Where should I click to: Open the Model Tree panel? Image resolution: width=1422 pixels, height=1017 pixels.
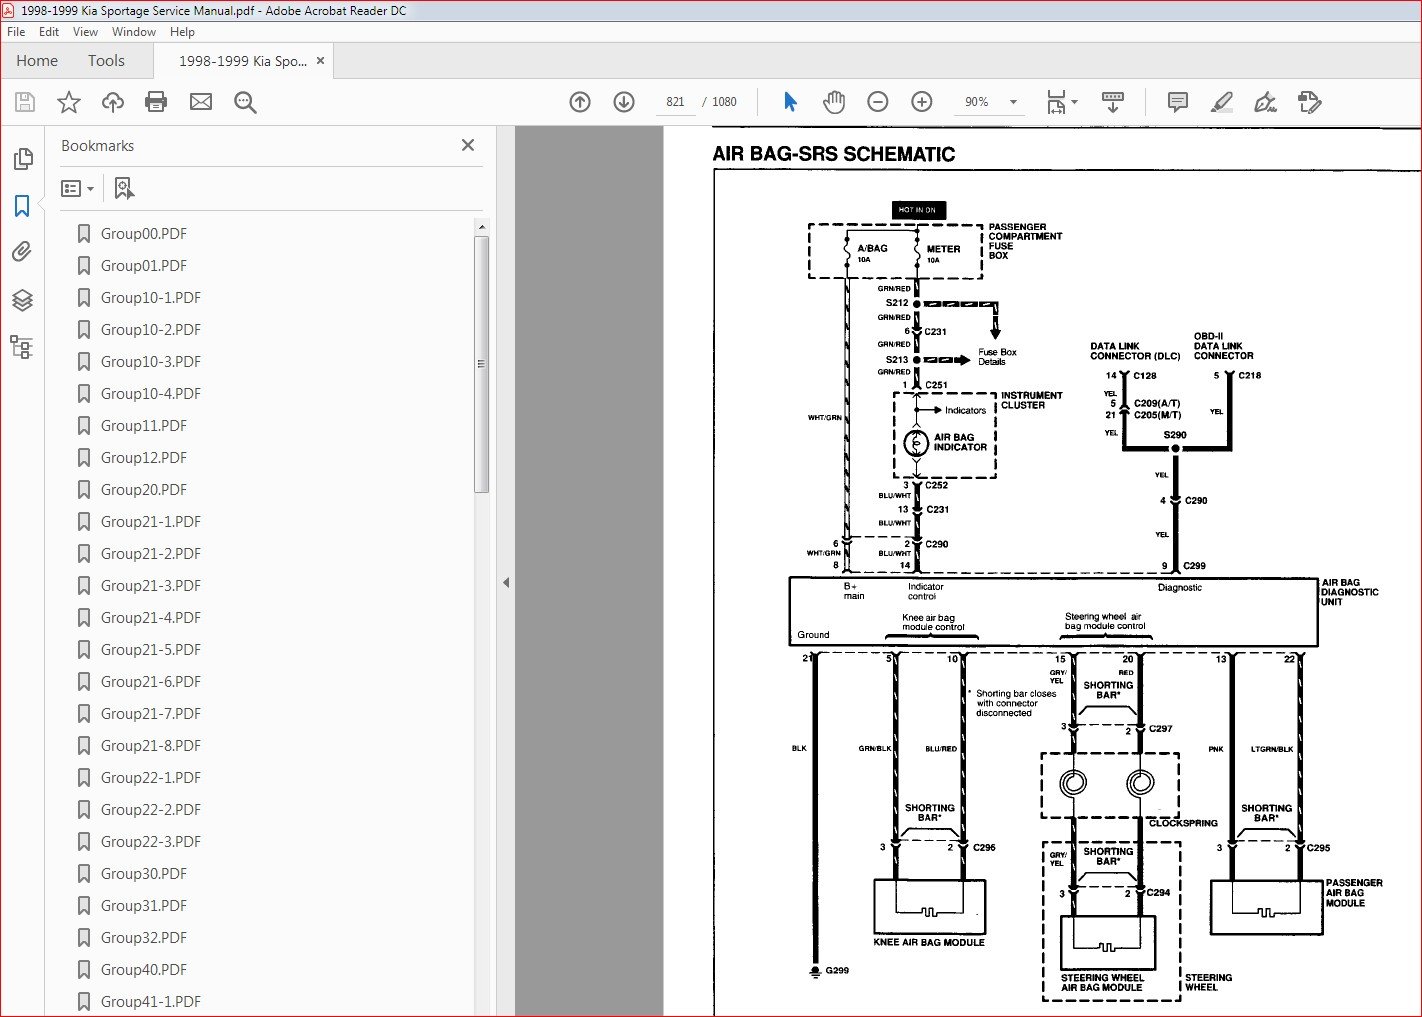click(22, 347)
